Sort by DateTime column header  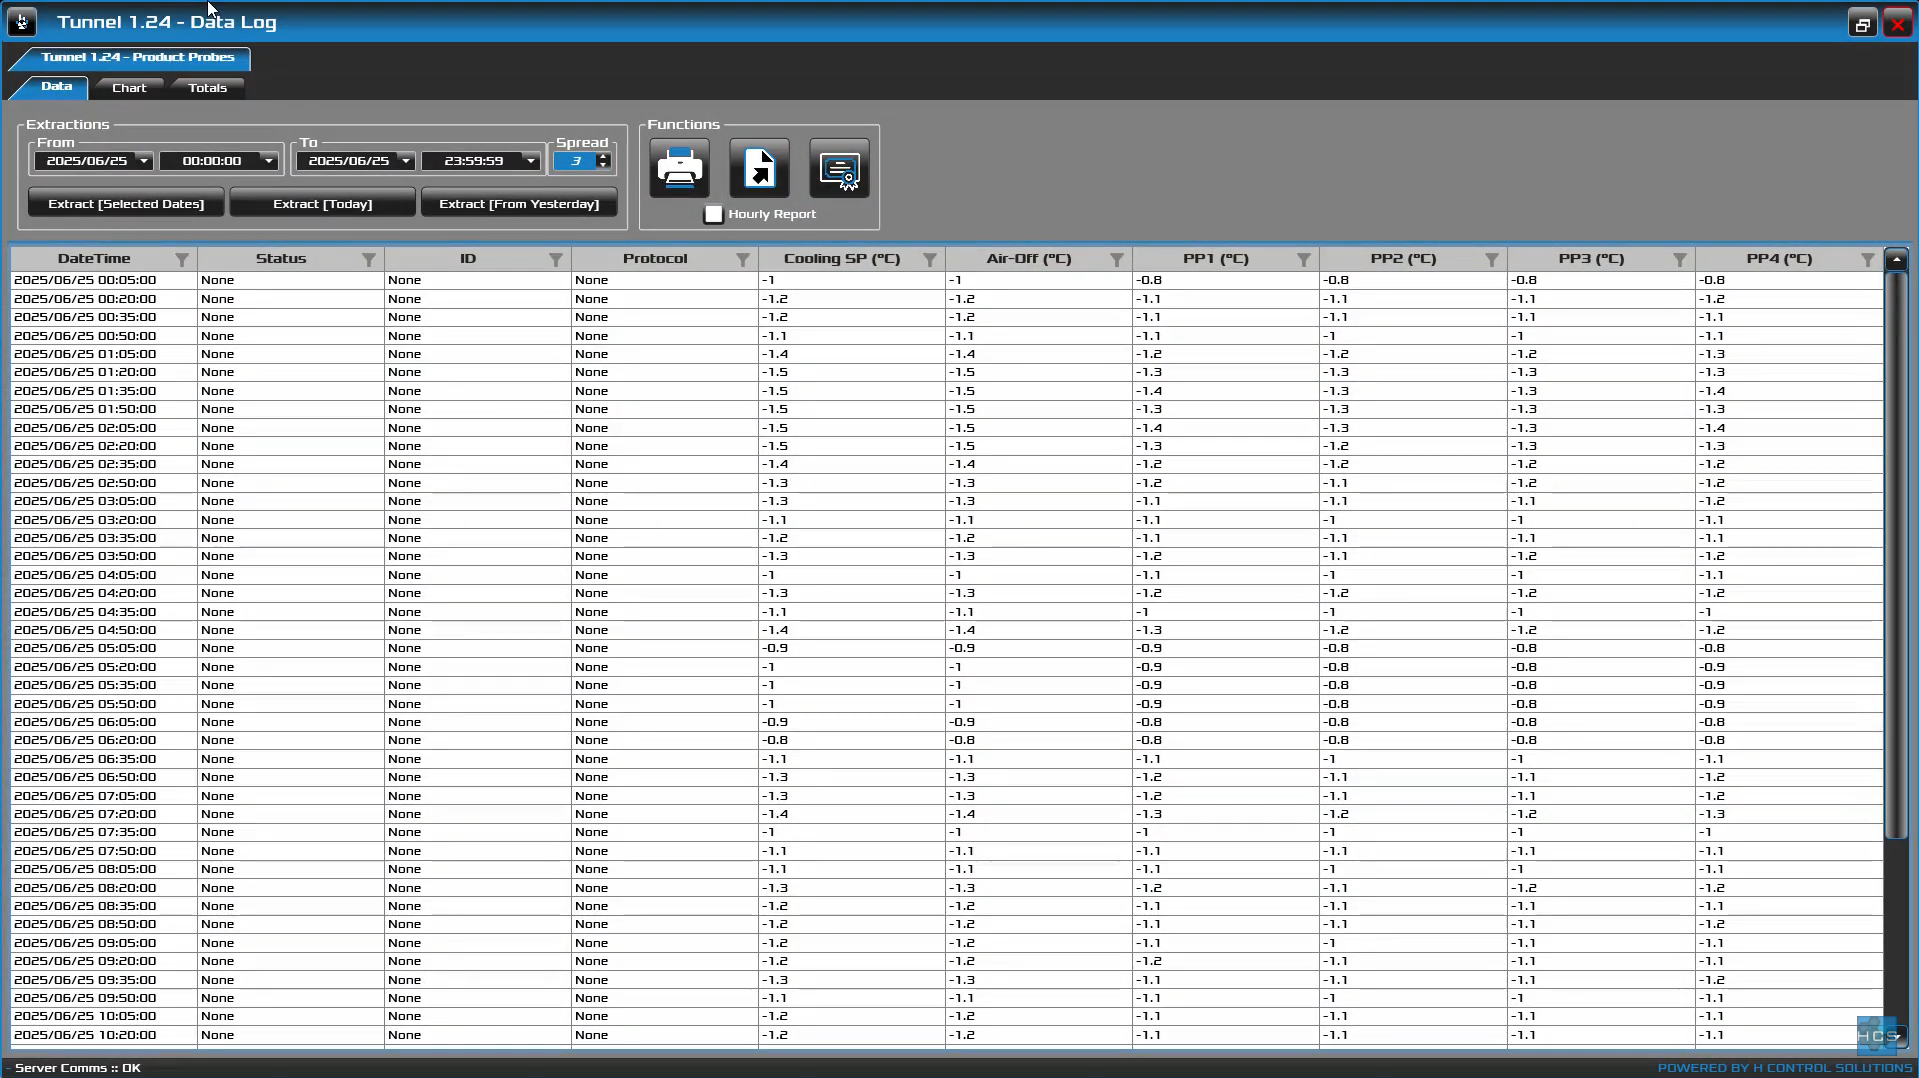pos(94,259)
